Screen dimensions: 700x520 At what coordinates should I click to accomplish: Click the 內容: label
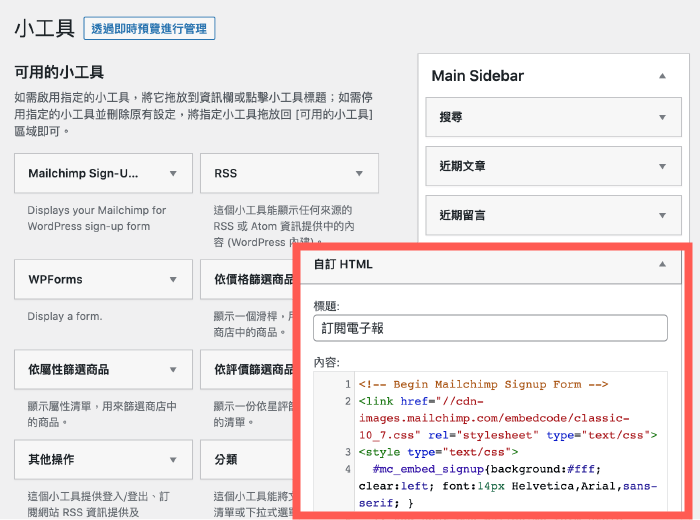pyautogui.click(x=326, y=362)
